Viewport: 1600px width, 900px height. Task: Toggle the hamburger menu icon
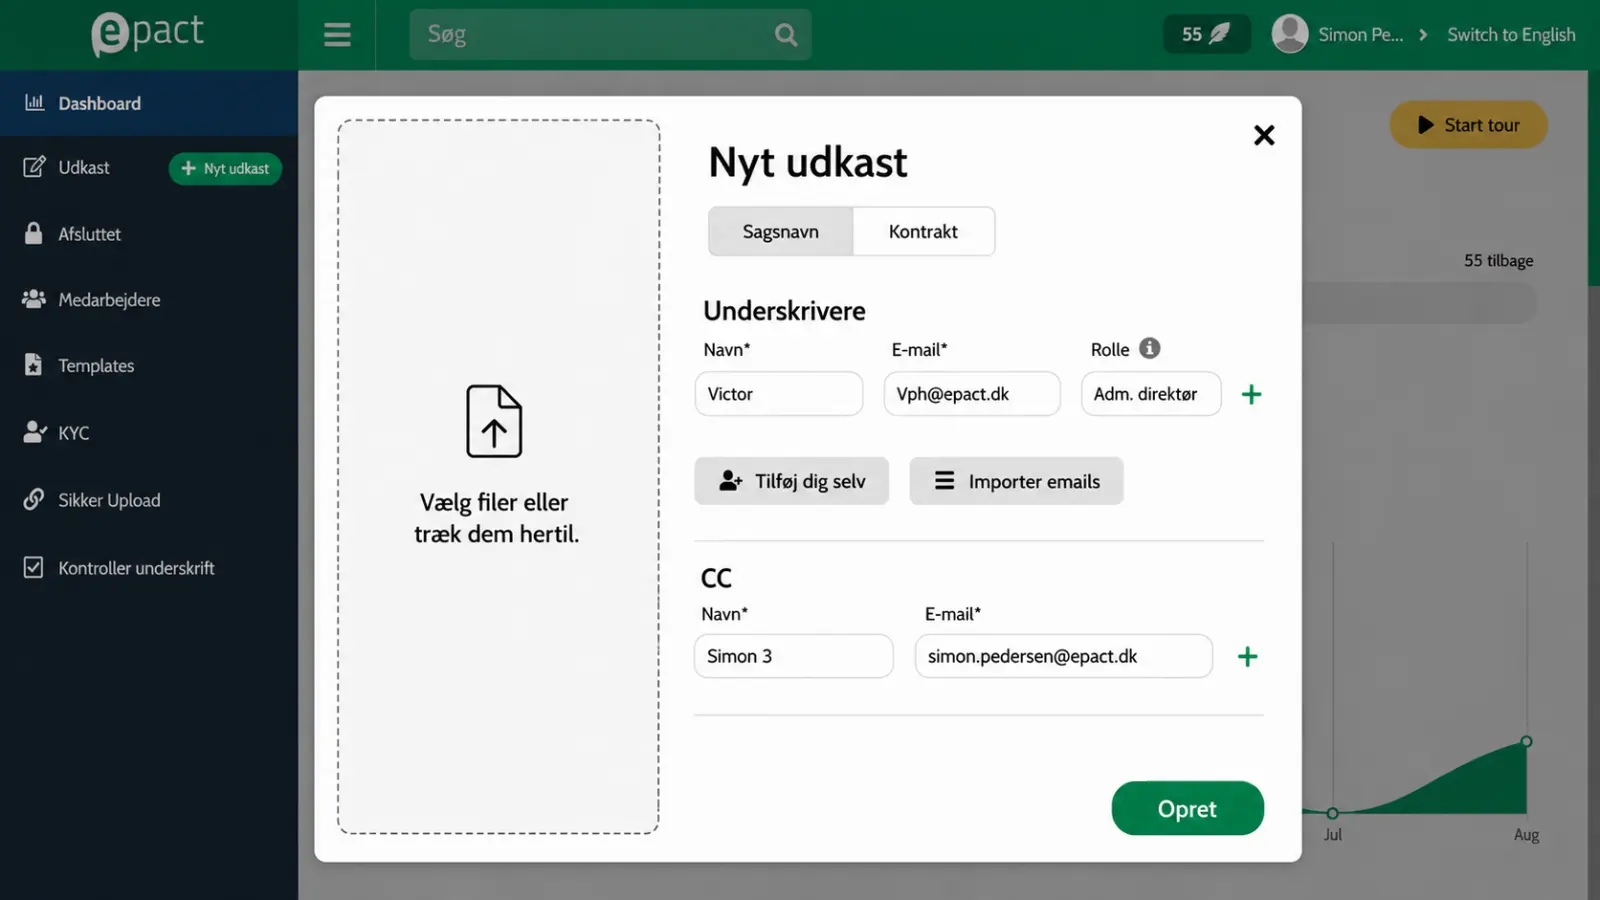[x=337, y=35]
